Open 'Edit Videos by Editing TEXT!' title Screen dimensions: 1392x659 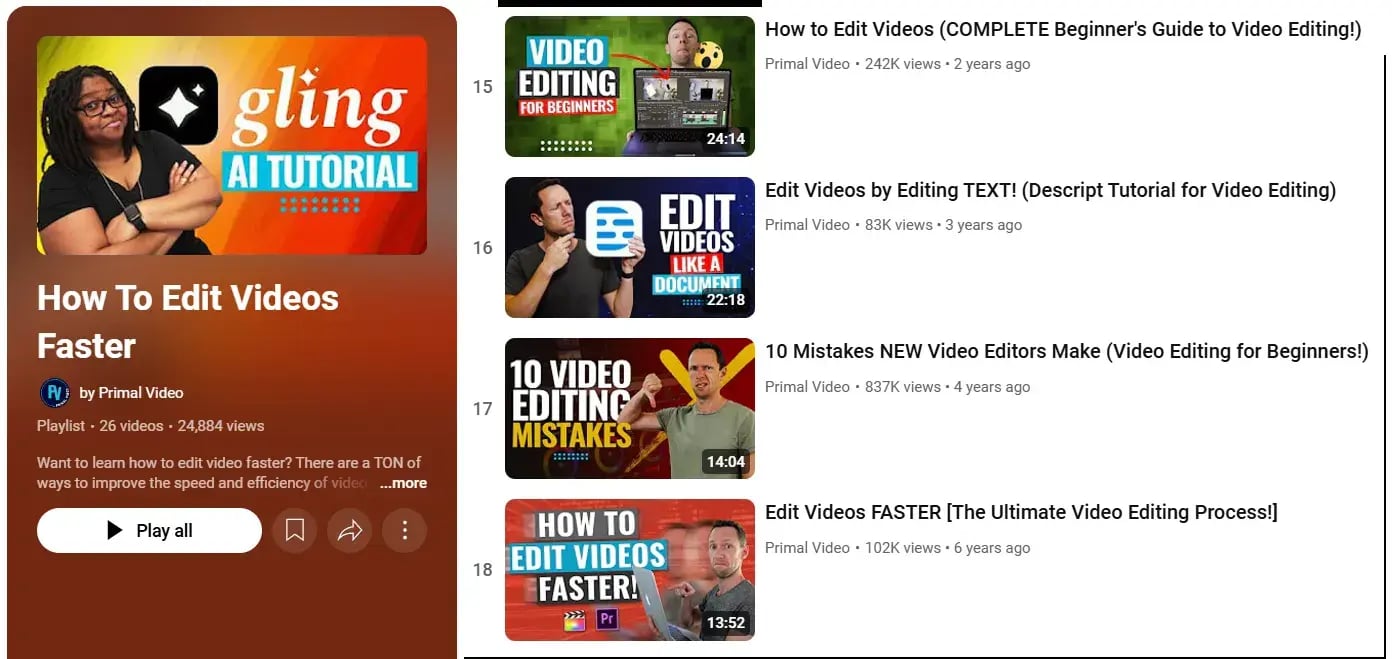pos(1050,191)
